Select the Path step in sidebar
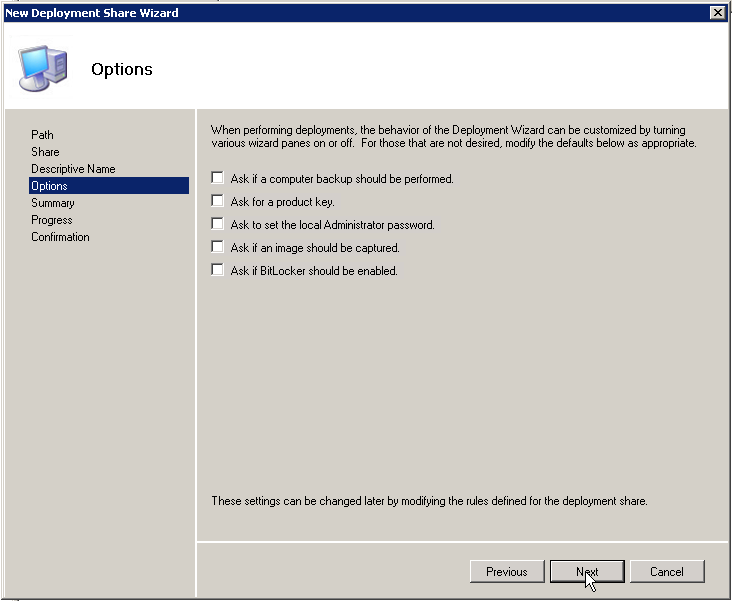The height and width of the screenshot is (601, 732). click(x=43, y=135)
